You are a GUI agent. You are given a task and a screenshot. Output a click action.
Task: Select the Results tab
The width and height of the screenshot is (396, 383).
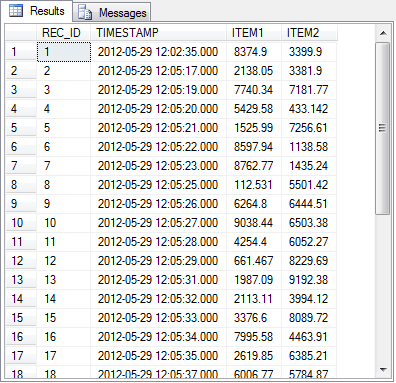pyautogui.click(x=37, y=11)
